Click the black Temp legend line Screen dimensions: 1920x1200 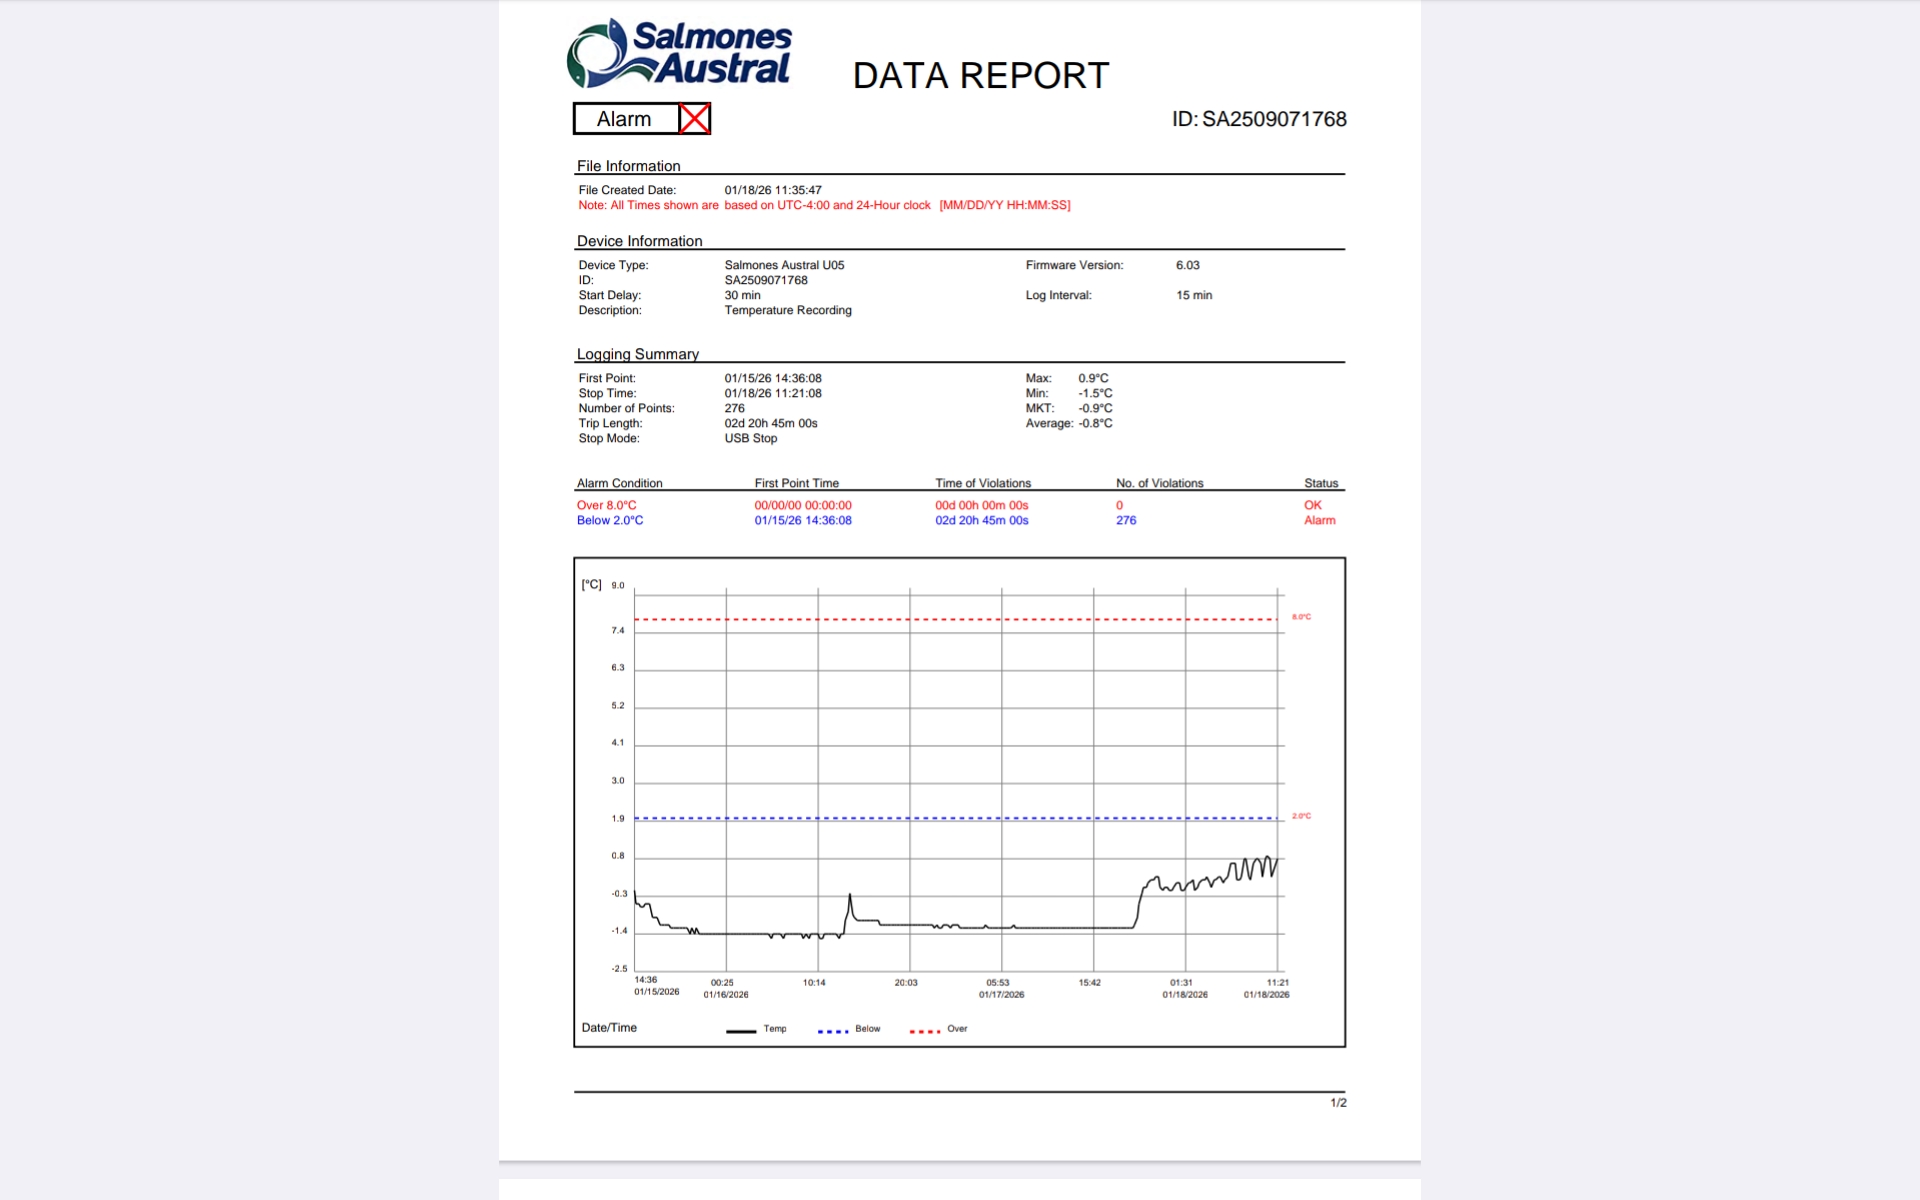[x=741, y=1030]
